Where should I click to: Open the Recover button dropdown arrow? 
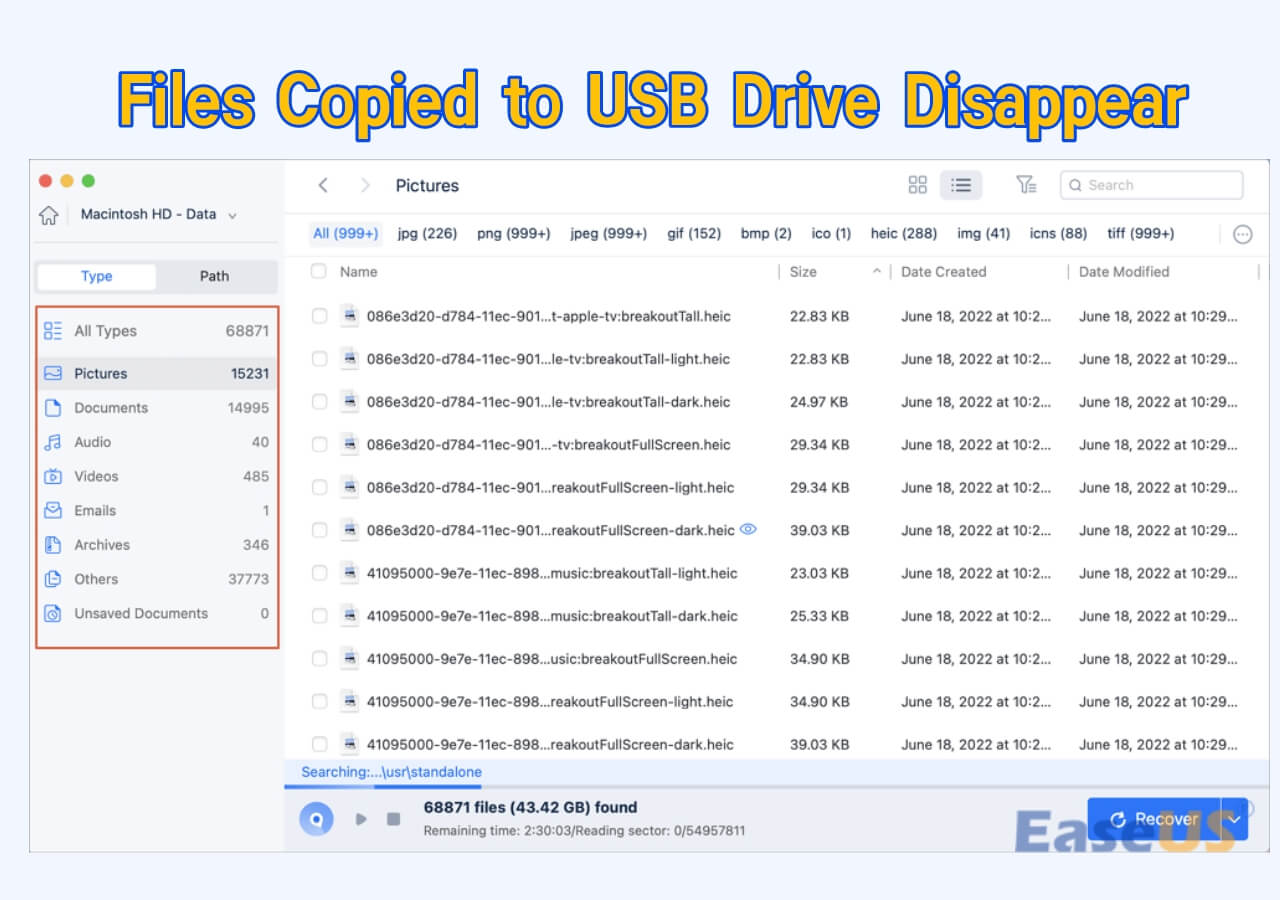[1236, 818]
